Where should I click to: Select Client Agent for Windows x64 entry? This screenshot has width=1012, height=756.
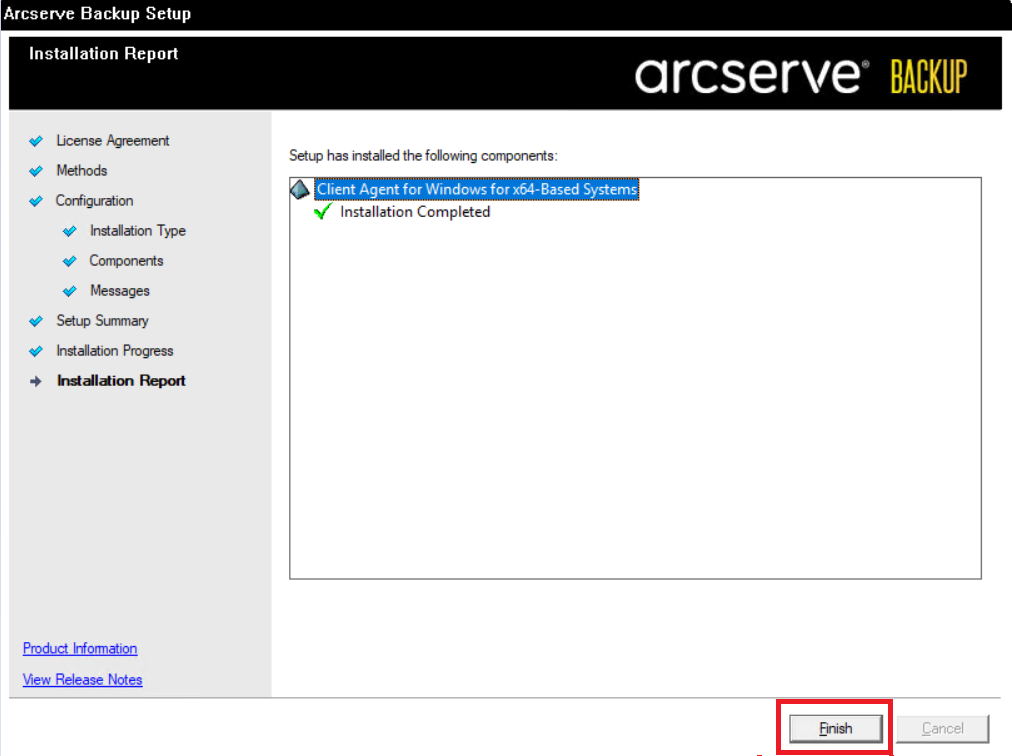pyautogui.click(x=477, y=189)
